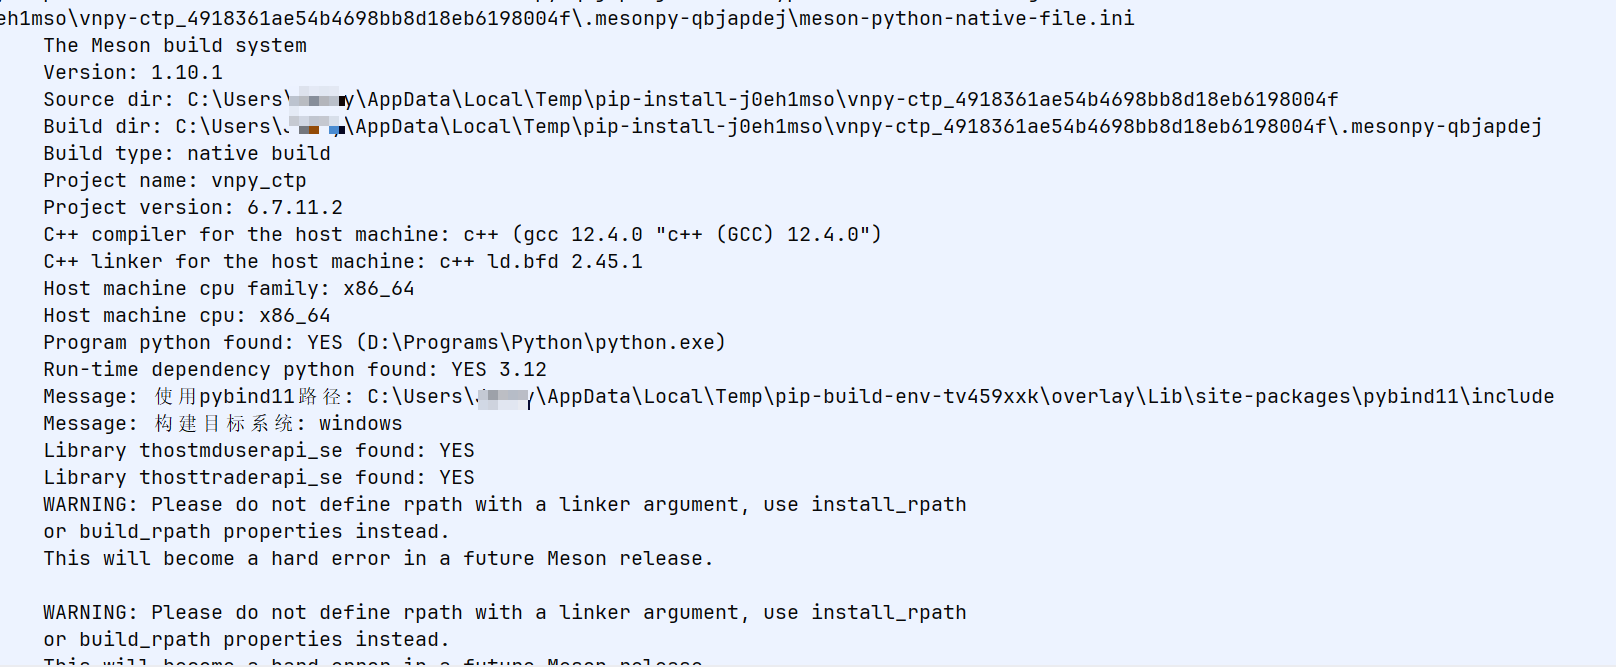Screen dimensions: 1616x669
Task: Click the Source dir path line
Action: click(x=690, y=100)
